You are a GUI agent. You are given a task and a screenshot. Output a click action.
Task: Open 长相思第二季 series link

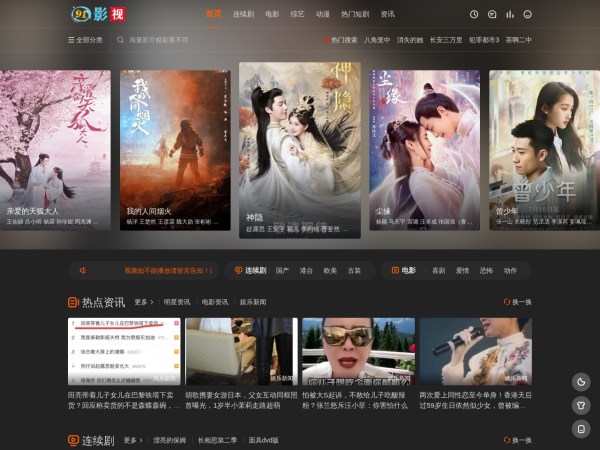pos(217,440)
